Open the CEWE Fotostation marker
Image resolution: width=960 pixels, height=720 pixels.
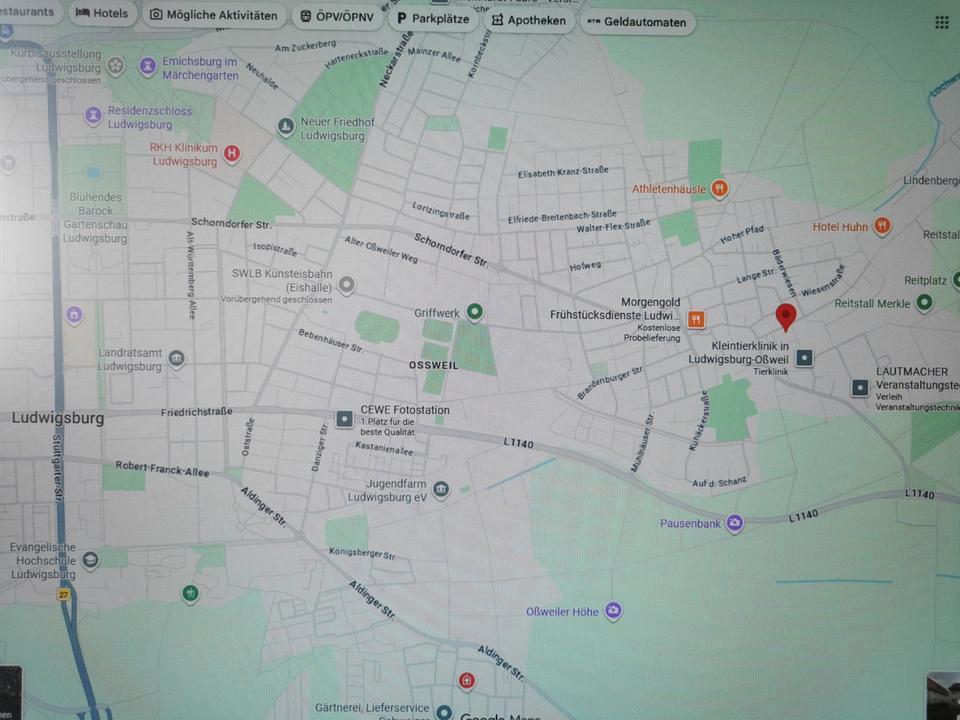tap(345, 418)
